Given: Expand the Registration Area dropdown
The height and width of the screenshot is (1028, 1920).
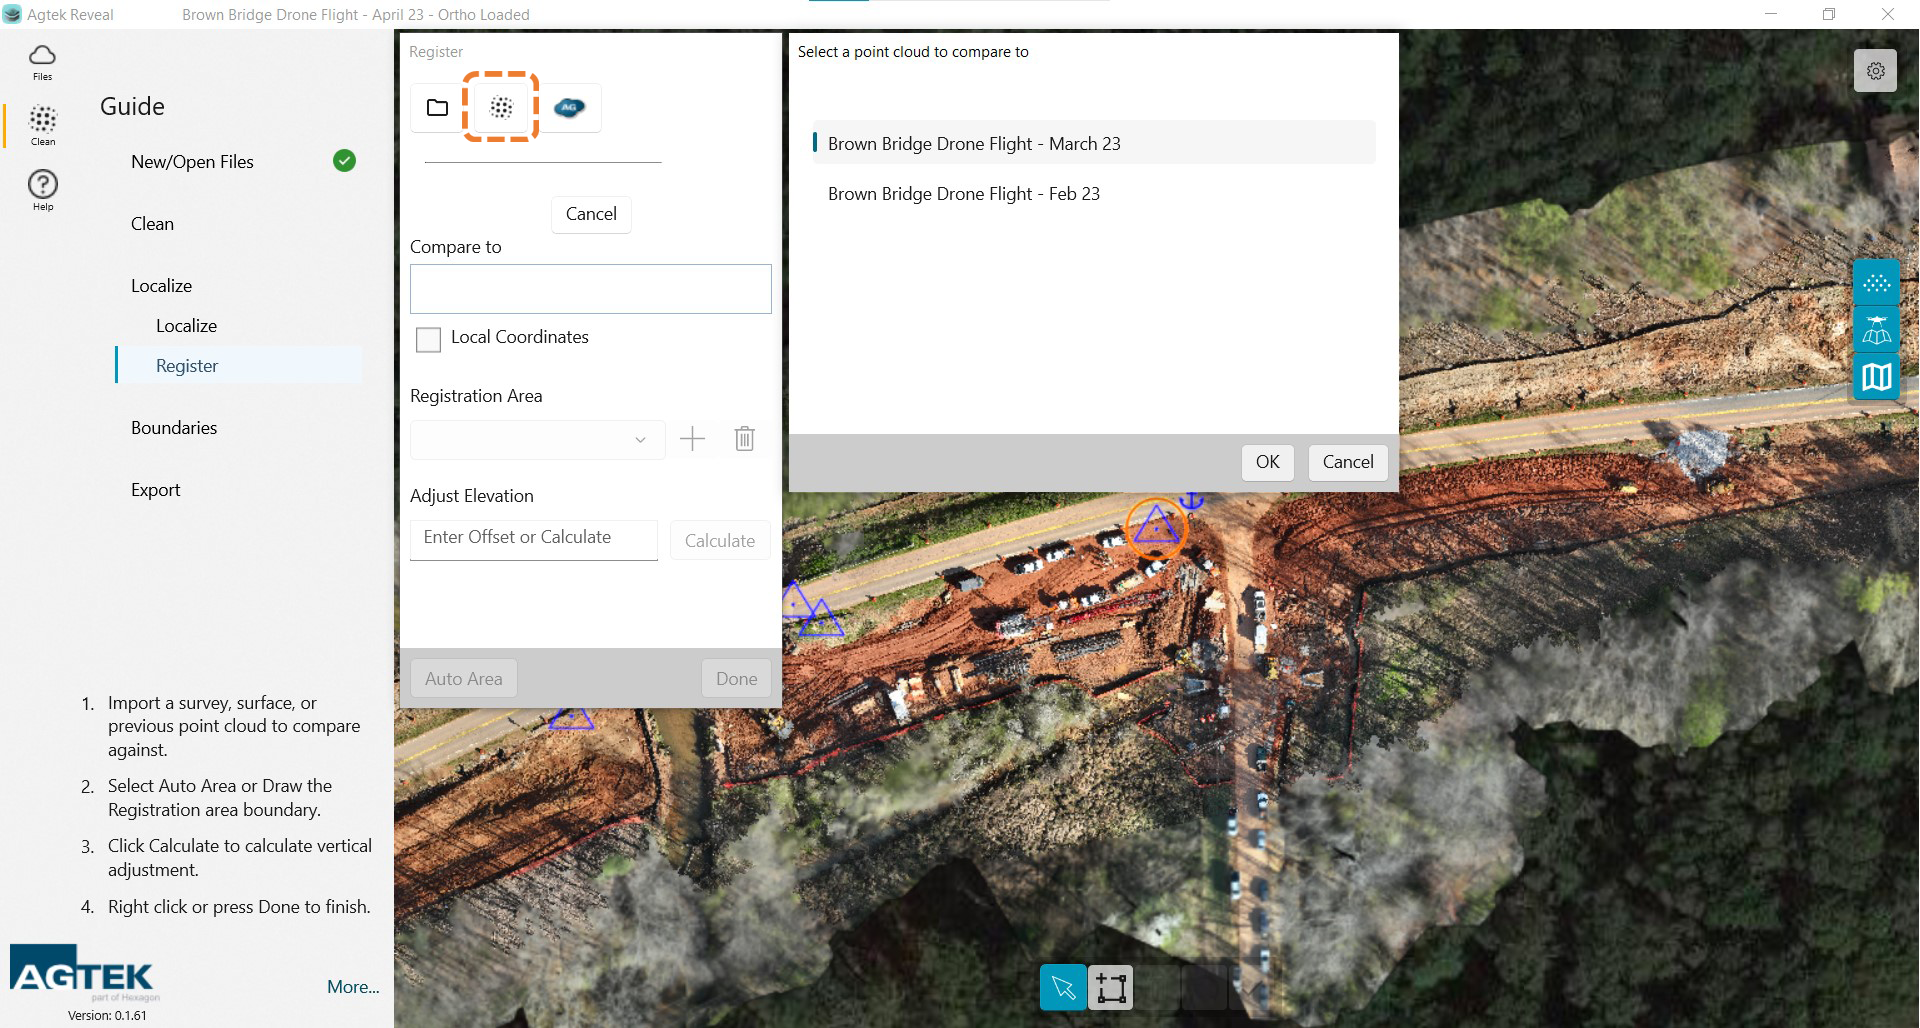Looking at the screenshot, I should click(x=537, y=440).
